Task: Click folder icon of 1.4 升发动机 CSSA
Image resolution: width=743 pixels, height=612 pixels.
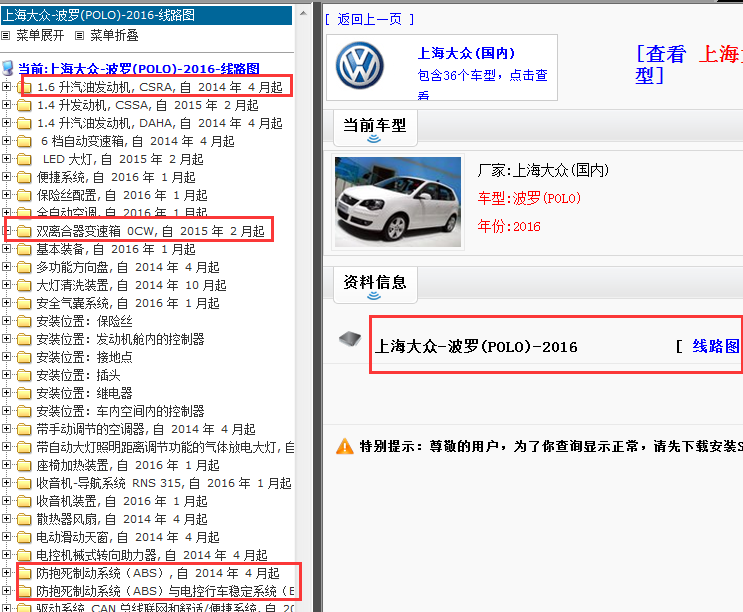Action: coord(24,105)
